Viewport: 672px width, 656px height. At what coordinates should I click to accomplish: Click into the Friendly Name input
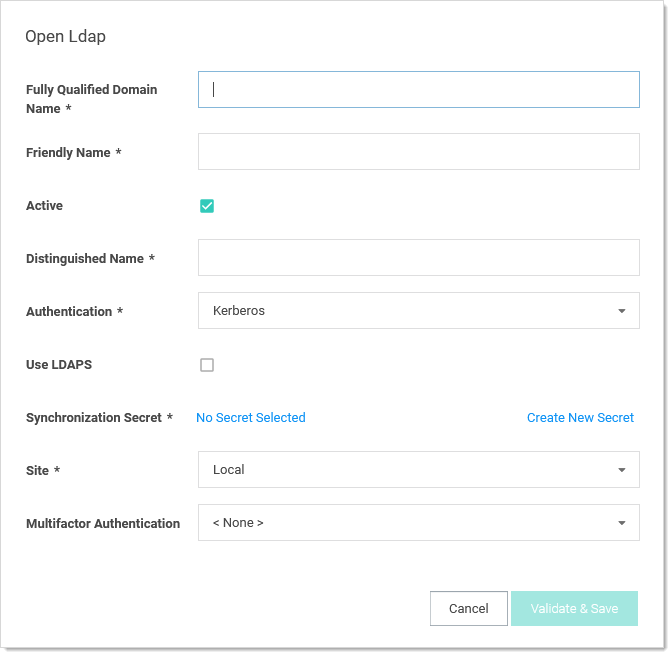419,152
